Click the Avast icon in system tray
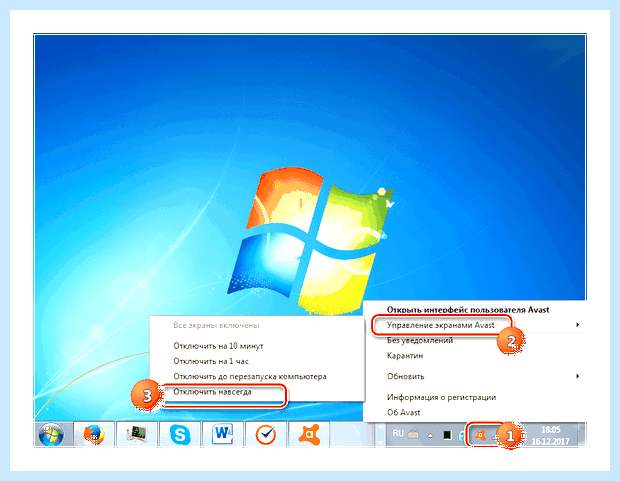 [x=480, y=435]
